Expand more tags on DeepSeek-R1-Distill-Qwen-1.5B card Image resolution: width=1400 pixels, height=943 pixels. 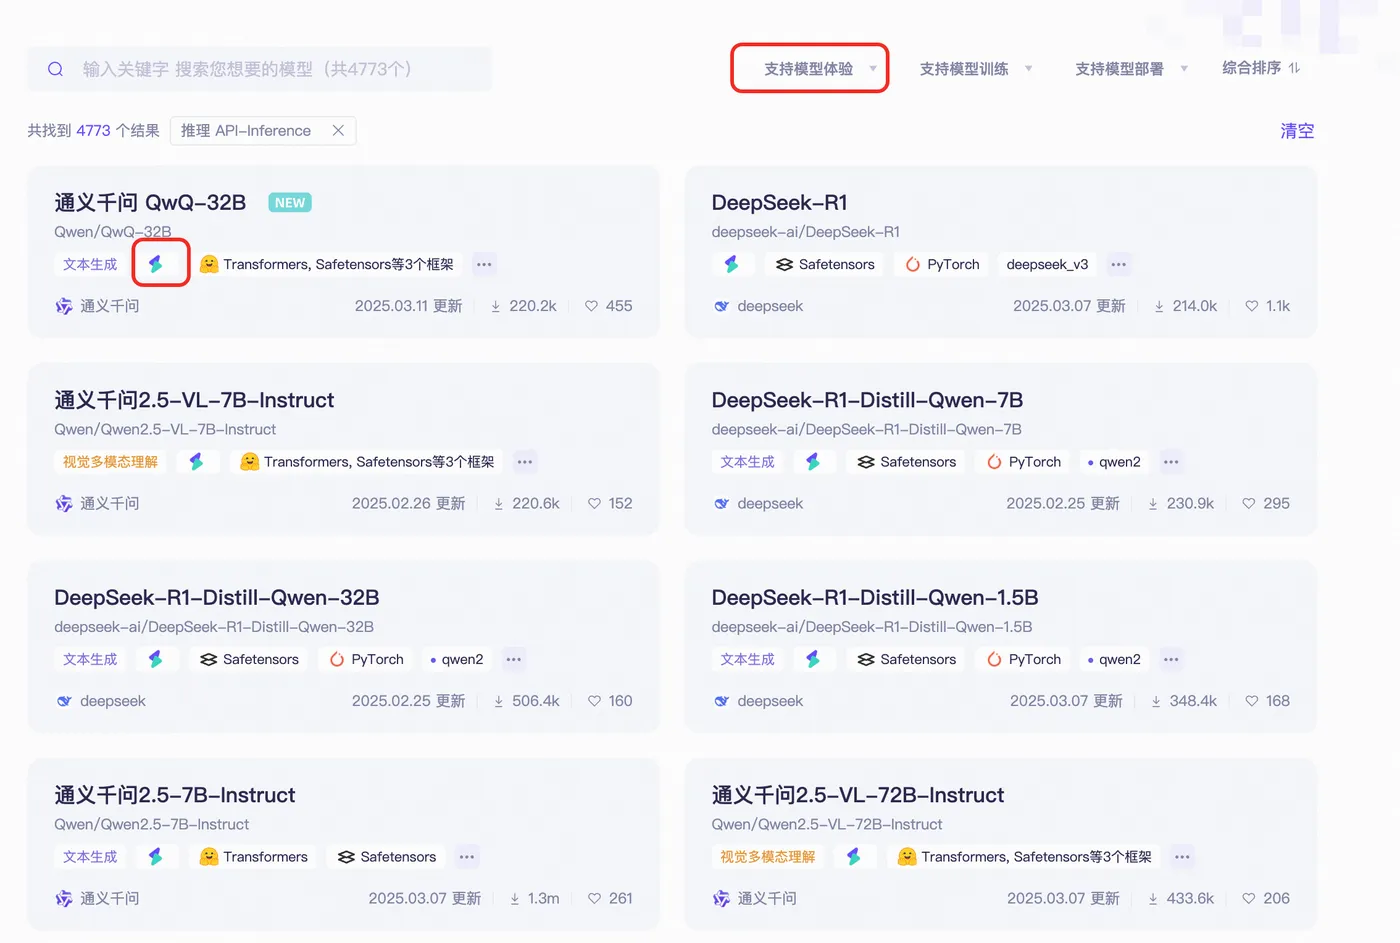click(1171, 659)
